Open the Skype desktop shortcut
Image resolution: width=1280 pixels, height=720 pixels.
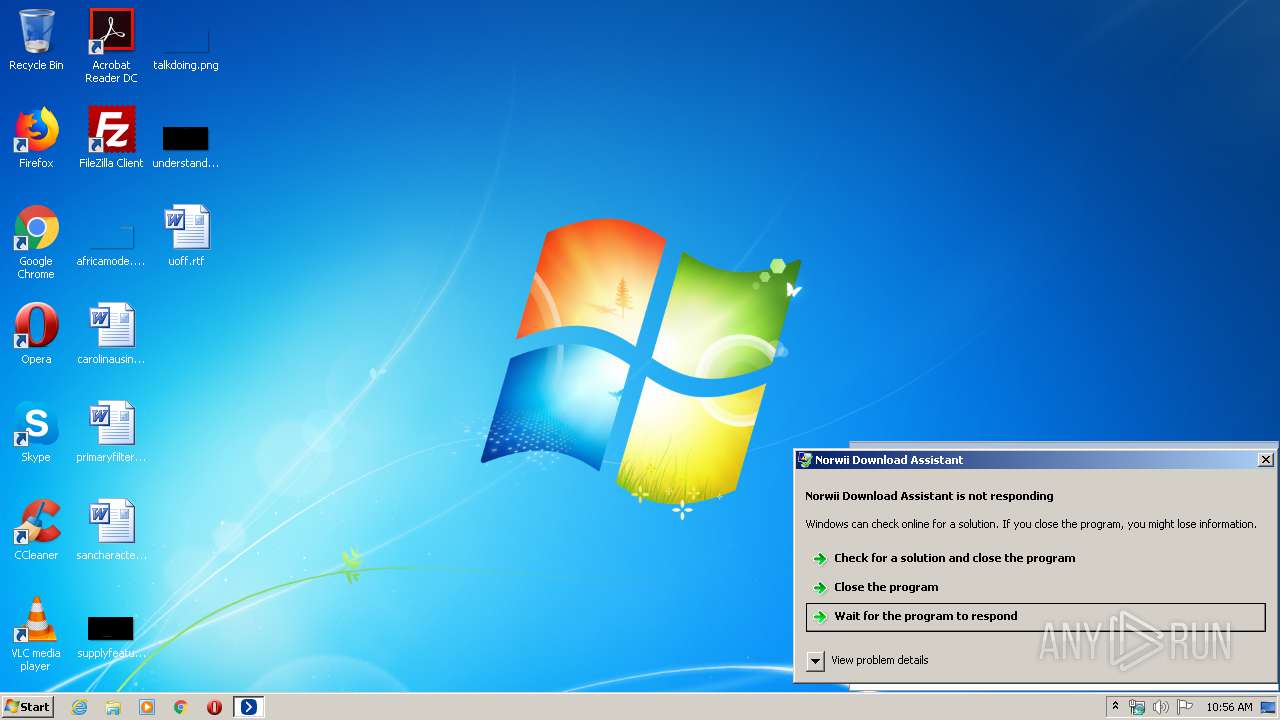[36, 432]
